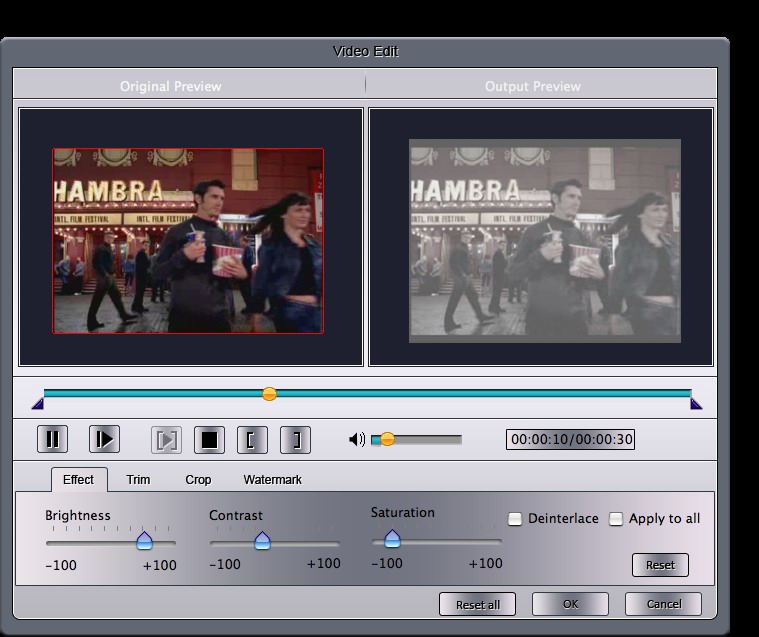
Task: Click the Brightness label
Action: pyautogui.click(x=78, y=516)
